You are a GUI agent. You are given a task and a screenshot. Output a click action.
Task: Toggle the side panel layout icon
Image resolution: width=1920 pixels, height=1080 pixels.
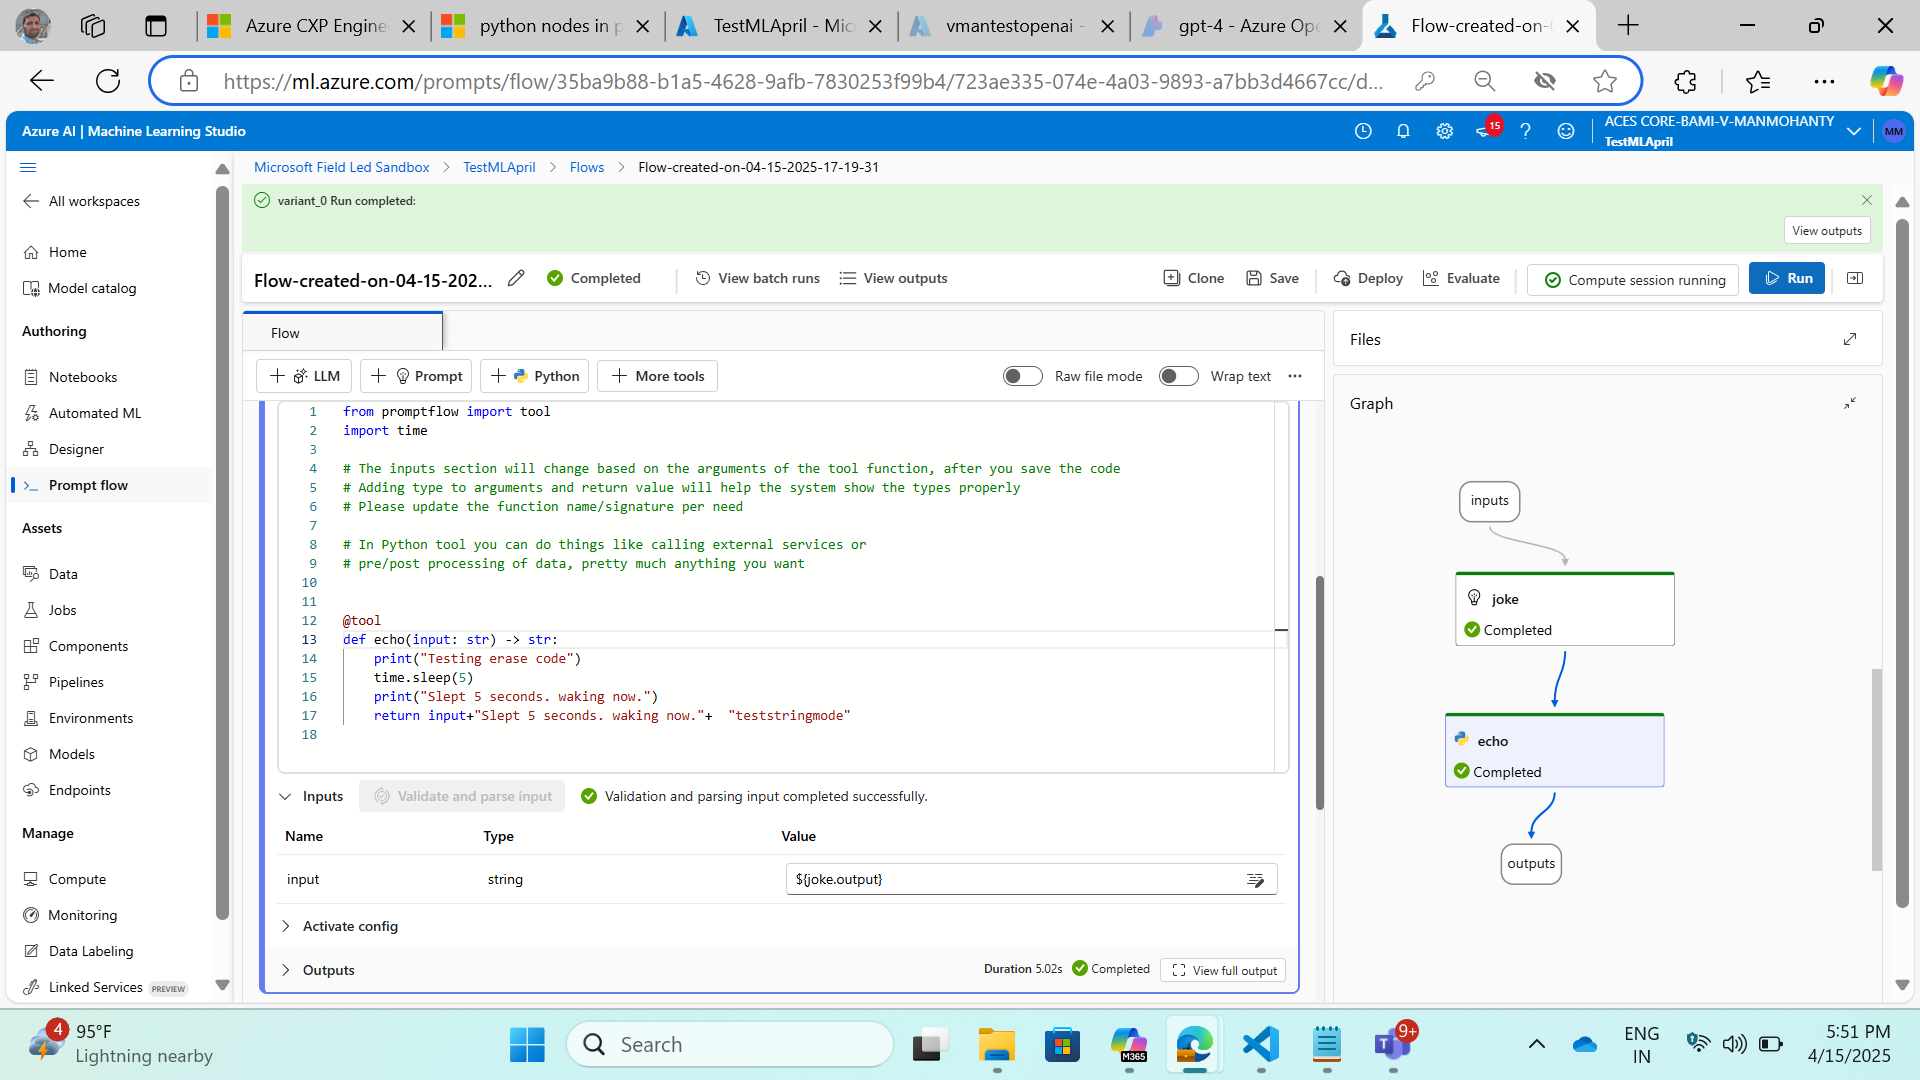click(x=1855, y=279)
